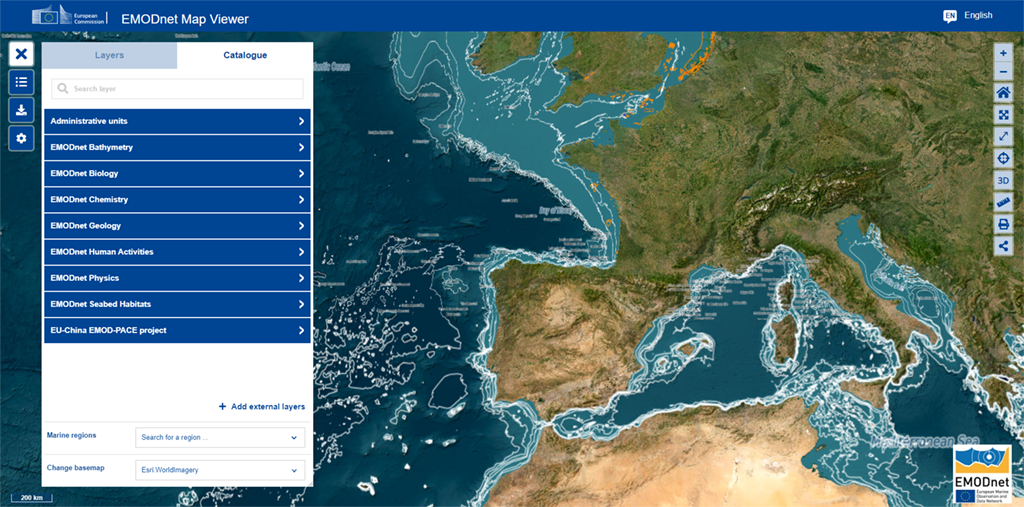1024x507 pixels.
Task: Print the current map
Action: click(x=1004, y=224)
